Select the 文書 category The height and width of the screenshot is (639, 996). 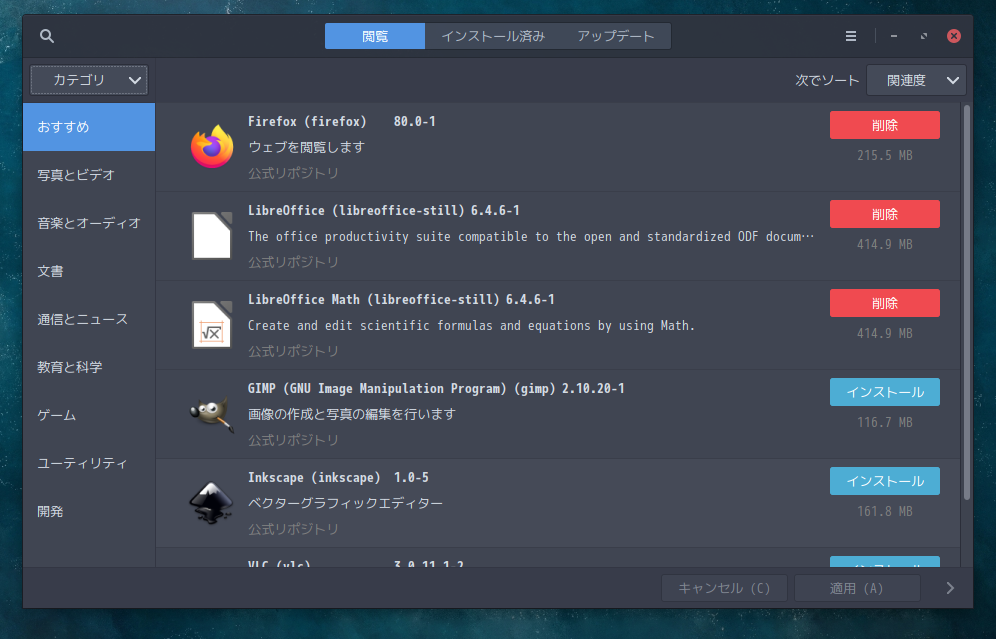(x=89, y=271)
